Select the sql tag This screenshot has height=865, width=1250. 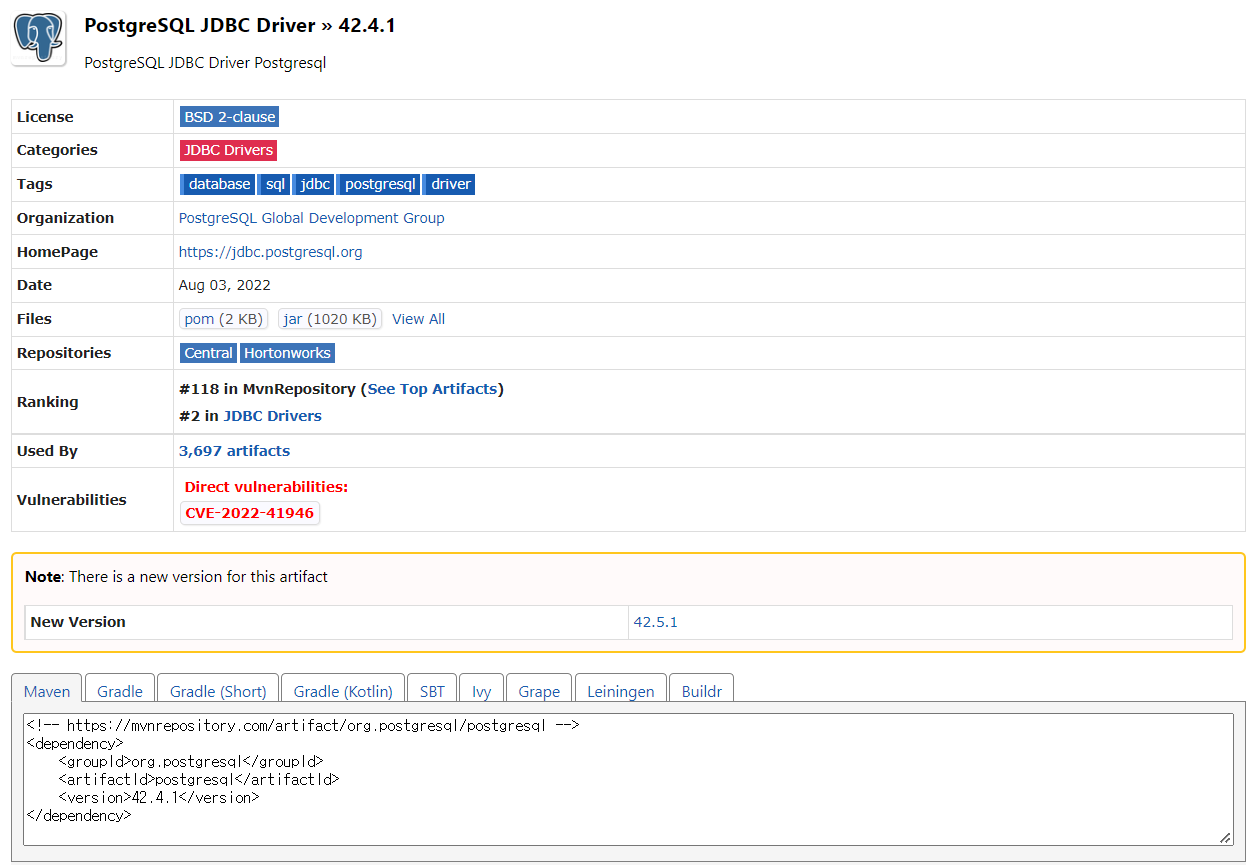(274, 184)
